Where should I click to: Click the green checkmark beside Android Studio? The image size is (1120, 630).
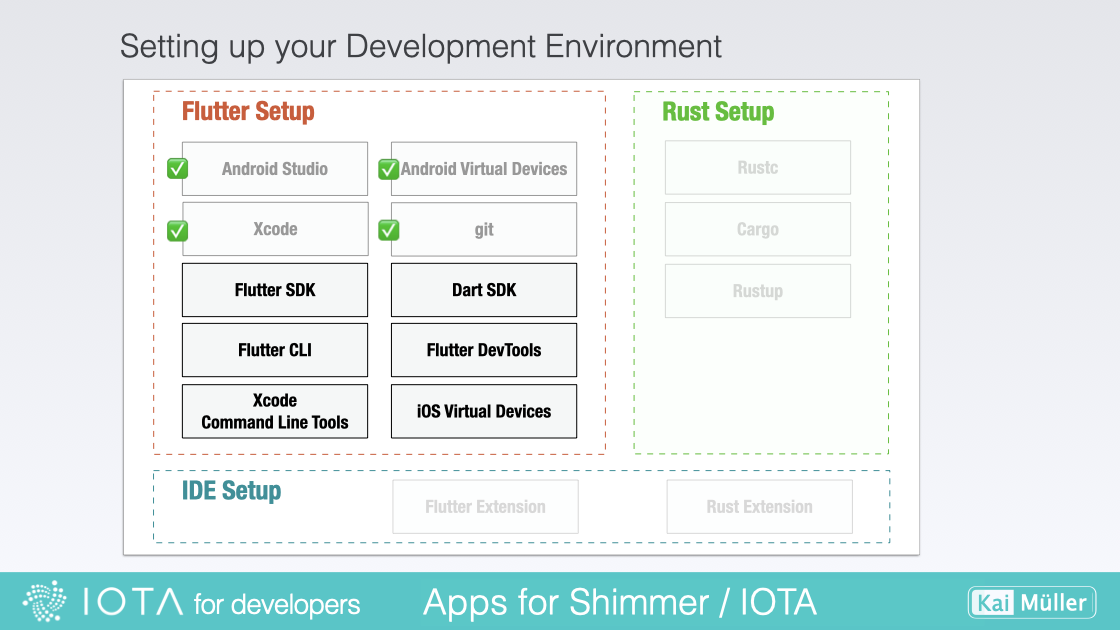coord(177,169)
